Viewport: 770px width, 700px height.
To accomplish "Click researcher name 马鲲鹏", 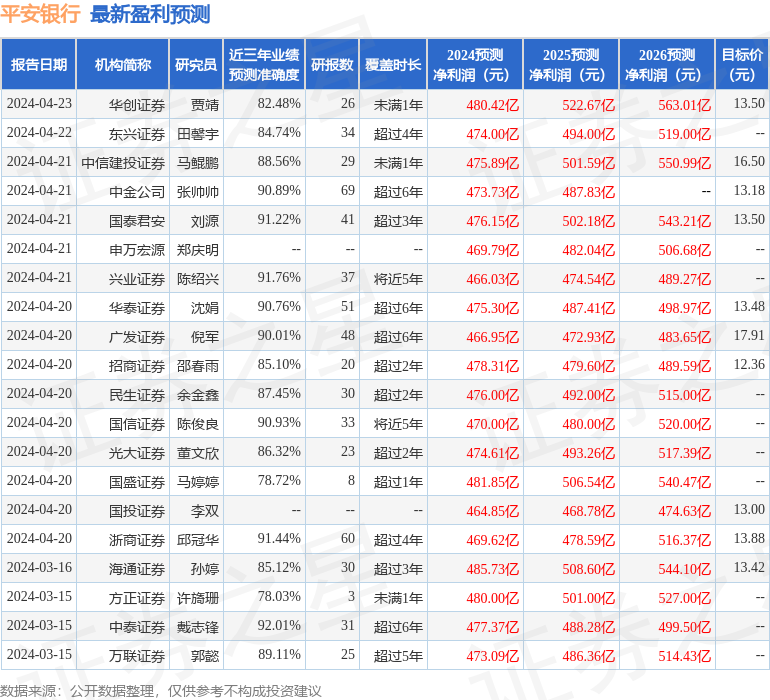I will coord(198,163).
